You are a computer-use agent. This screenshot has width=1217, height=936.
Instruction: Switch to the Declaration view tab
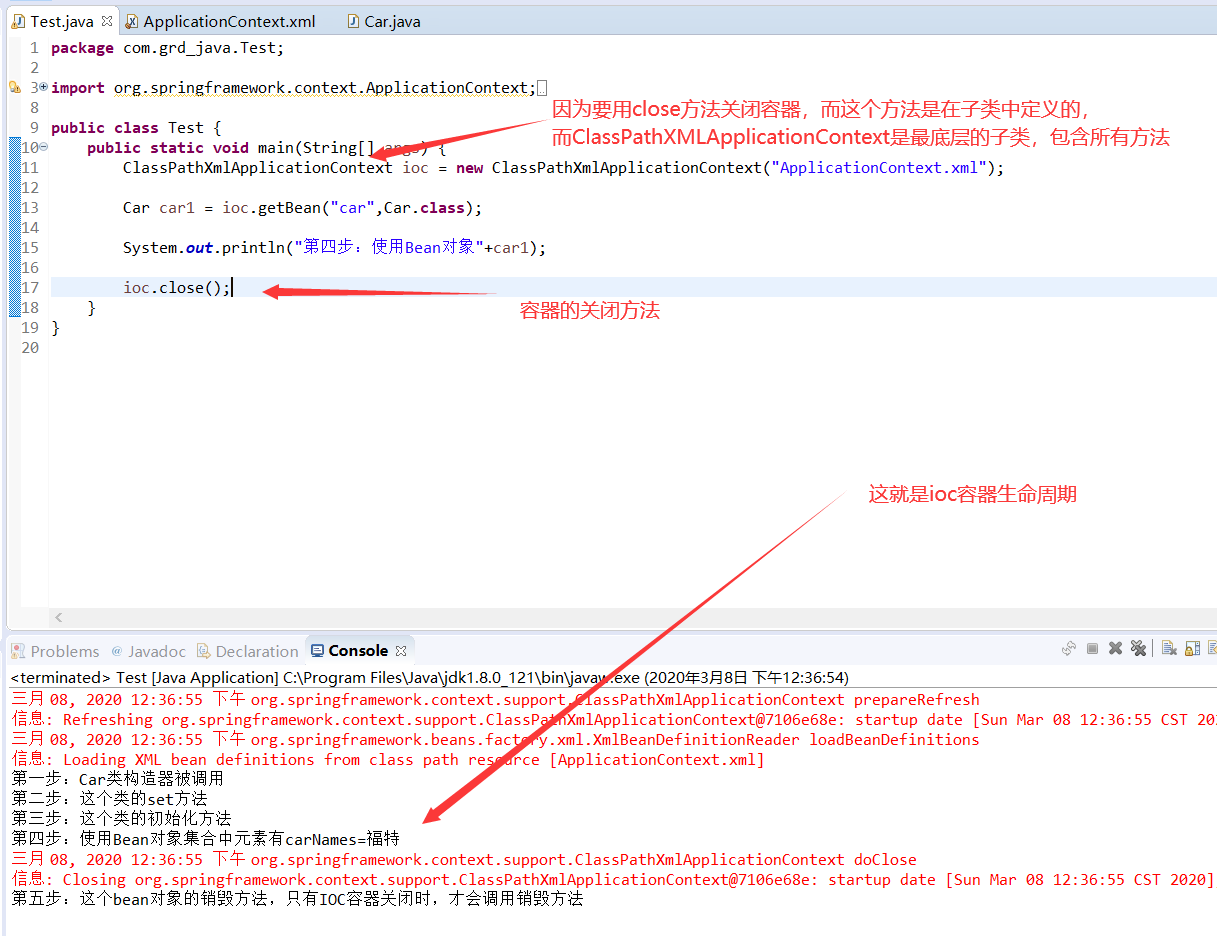pyautogui.click(x=247, y=651)
